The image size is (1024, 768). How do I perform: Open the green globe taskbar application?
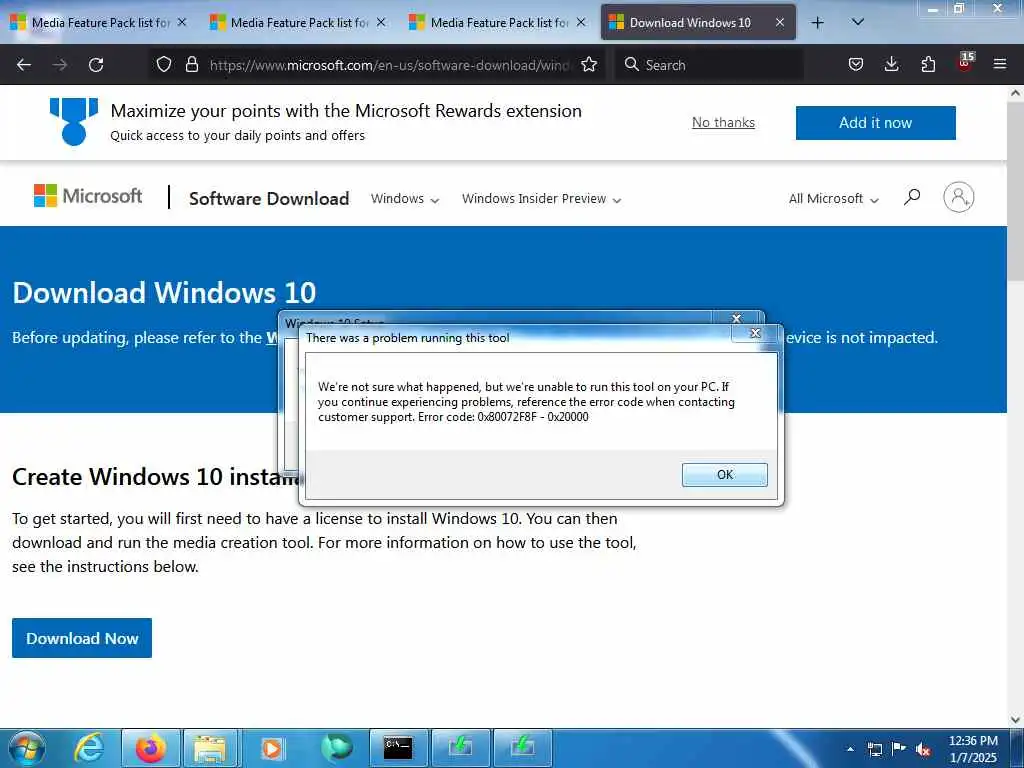click(x=336, y=748)
